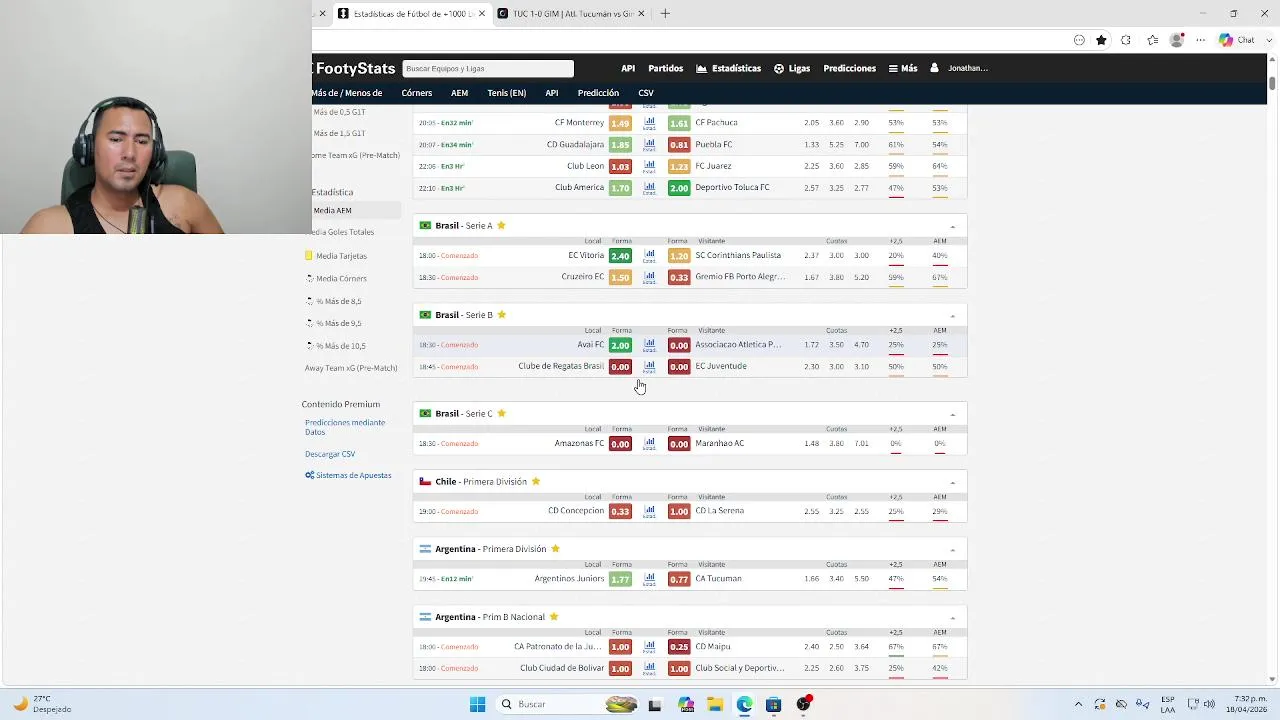The height and width of the screenshot is (720, 1280).
Task: Collapse the Brasil Serie C section
Action: click(952, 414)
